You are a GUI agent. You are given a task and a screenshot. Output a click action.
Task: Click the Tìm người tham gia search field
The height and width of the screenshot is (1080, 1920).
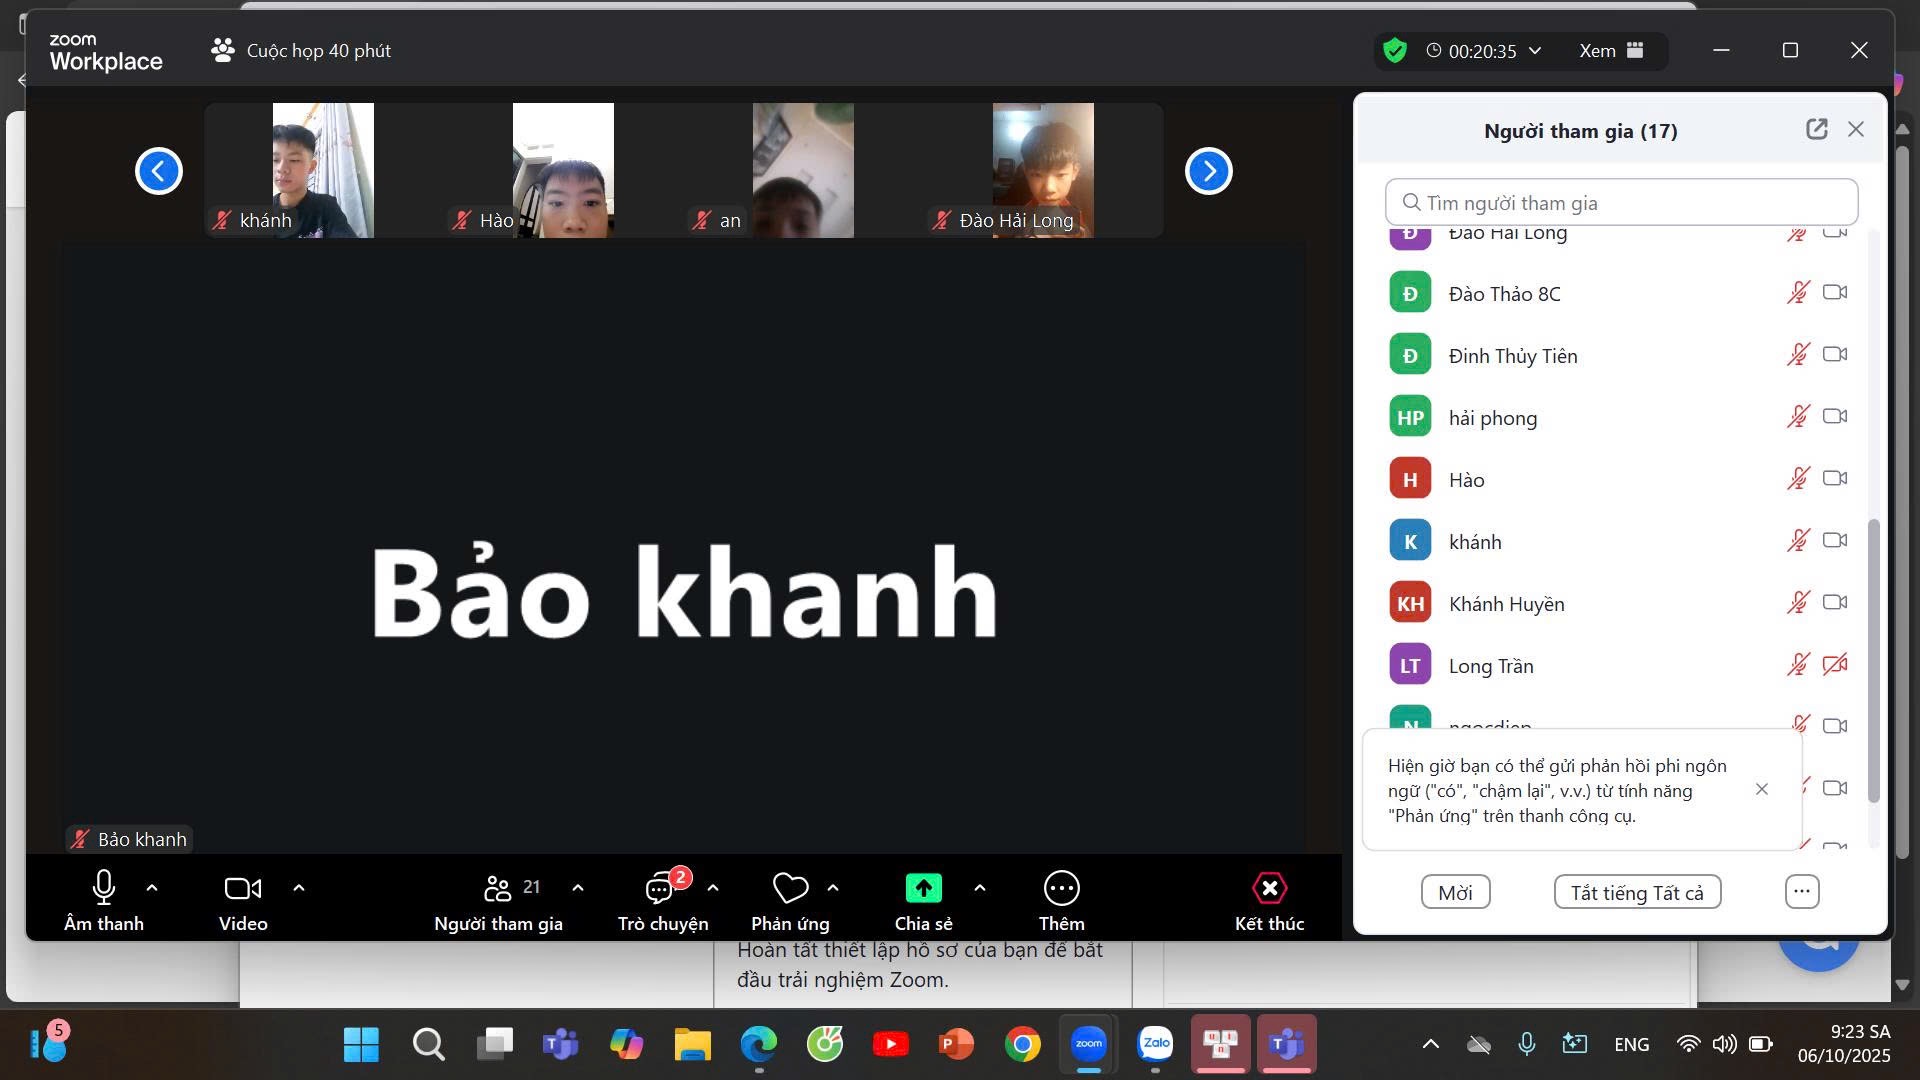pyautogui.click(x=1621, y=203)
